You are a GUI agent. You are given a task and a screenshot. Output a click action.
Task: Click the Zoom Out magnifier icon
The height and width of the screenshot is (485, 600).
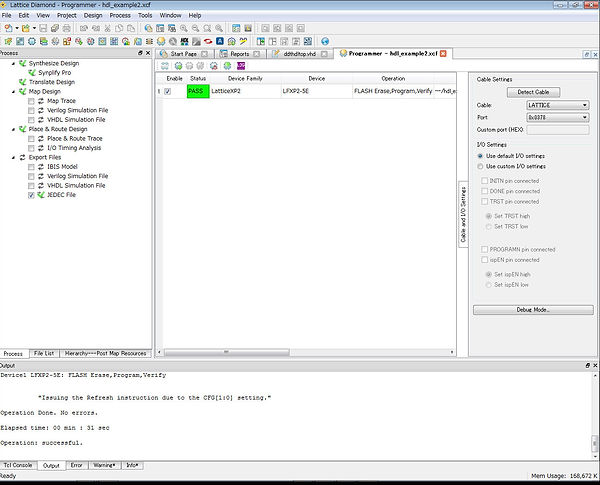(x=196, y=28)
